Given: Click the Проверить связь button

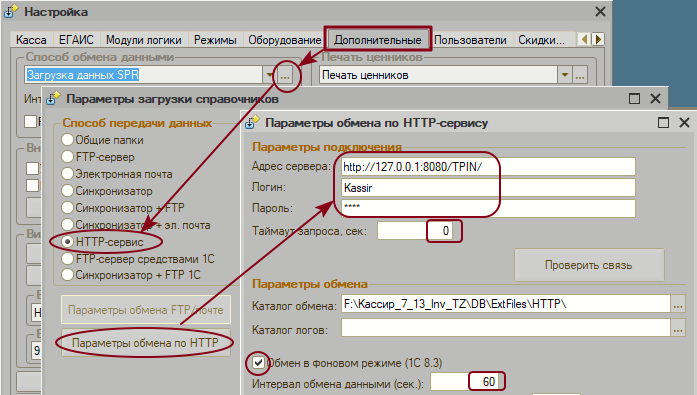Looking at the screenshot, I should (589, 265).
